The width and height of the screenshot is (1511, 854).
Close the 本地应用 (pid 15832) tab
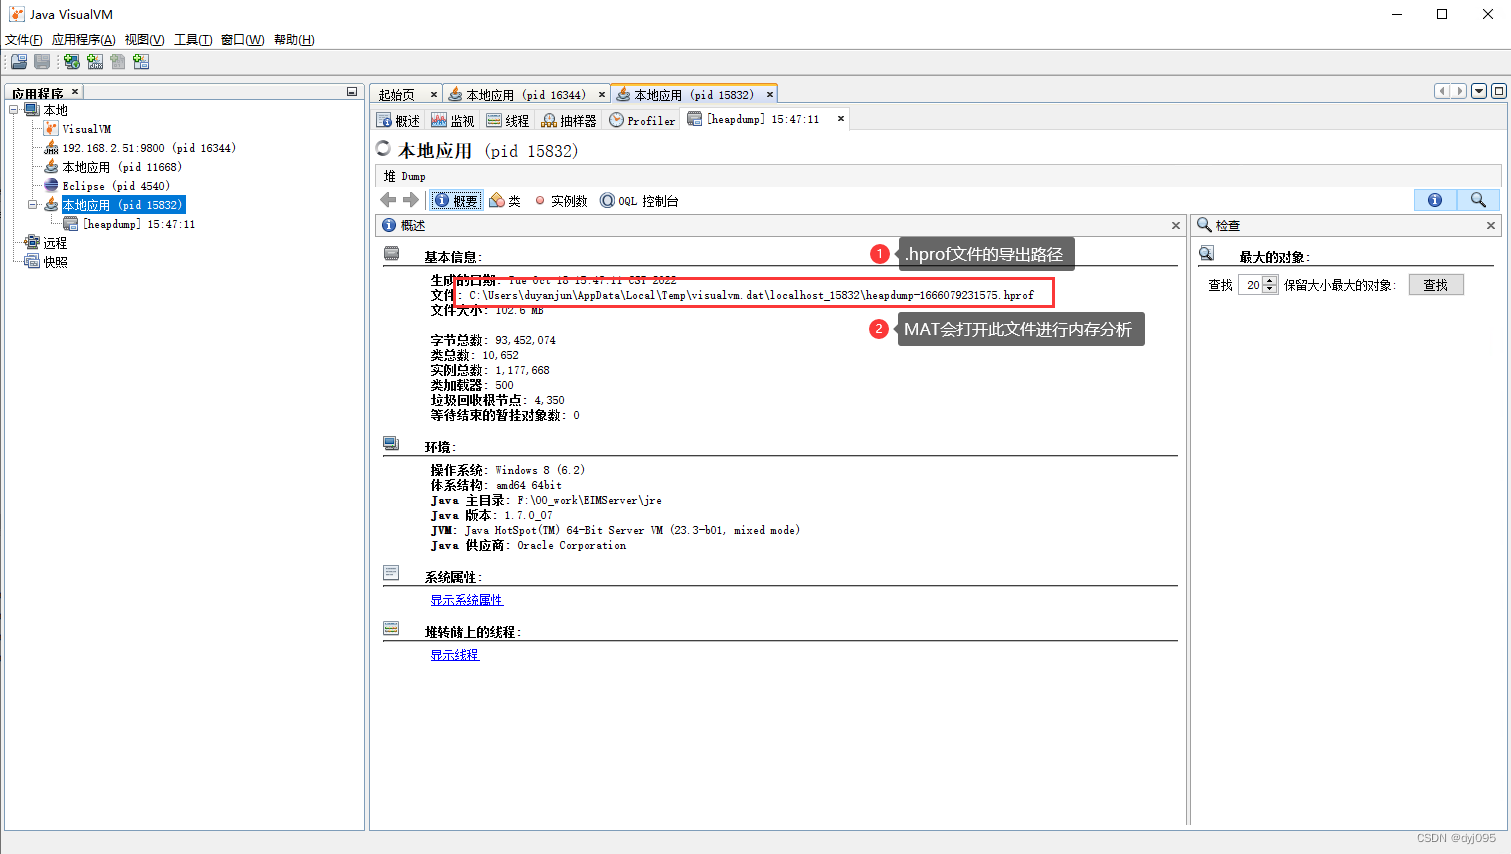[770, 95]
